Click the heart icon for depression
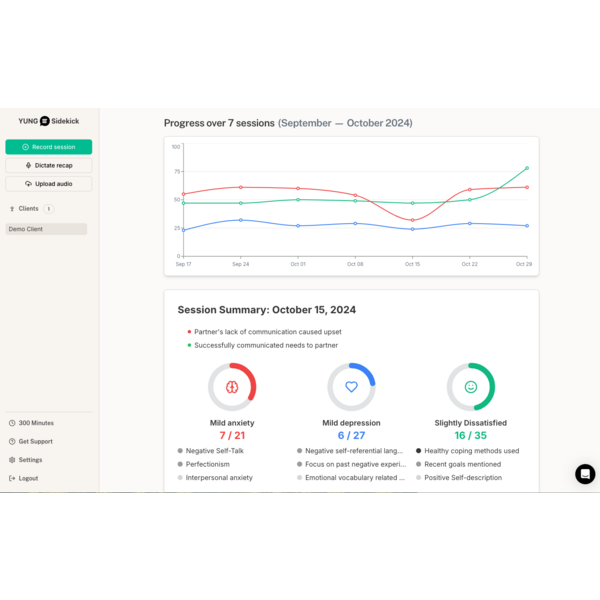600x600 pixels. pos(351,387)
